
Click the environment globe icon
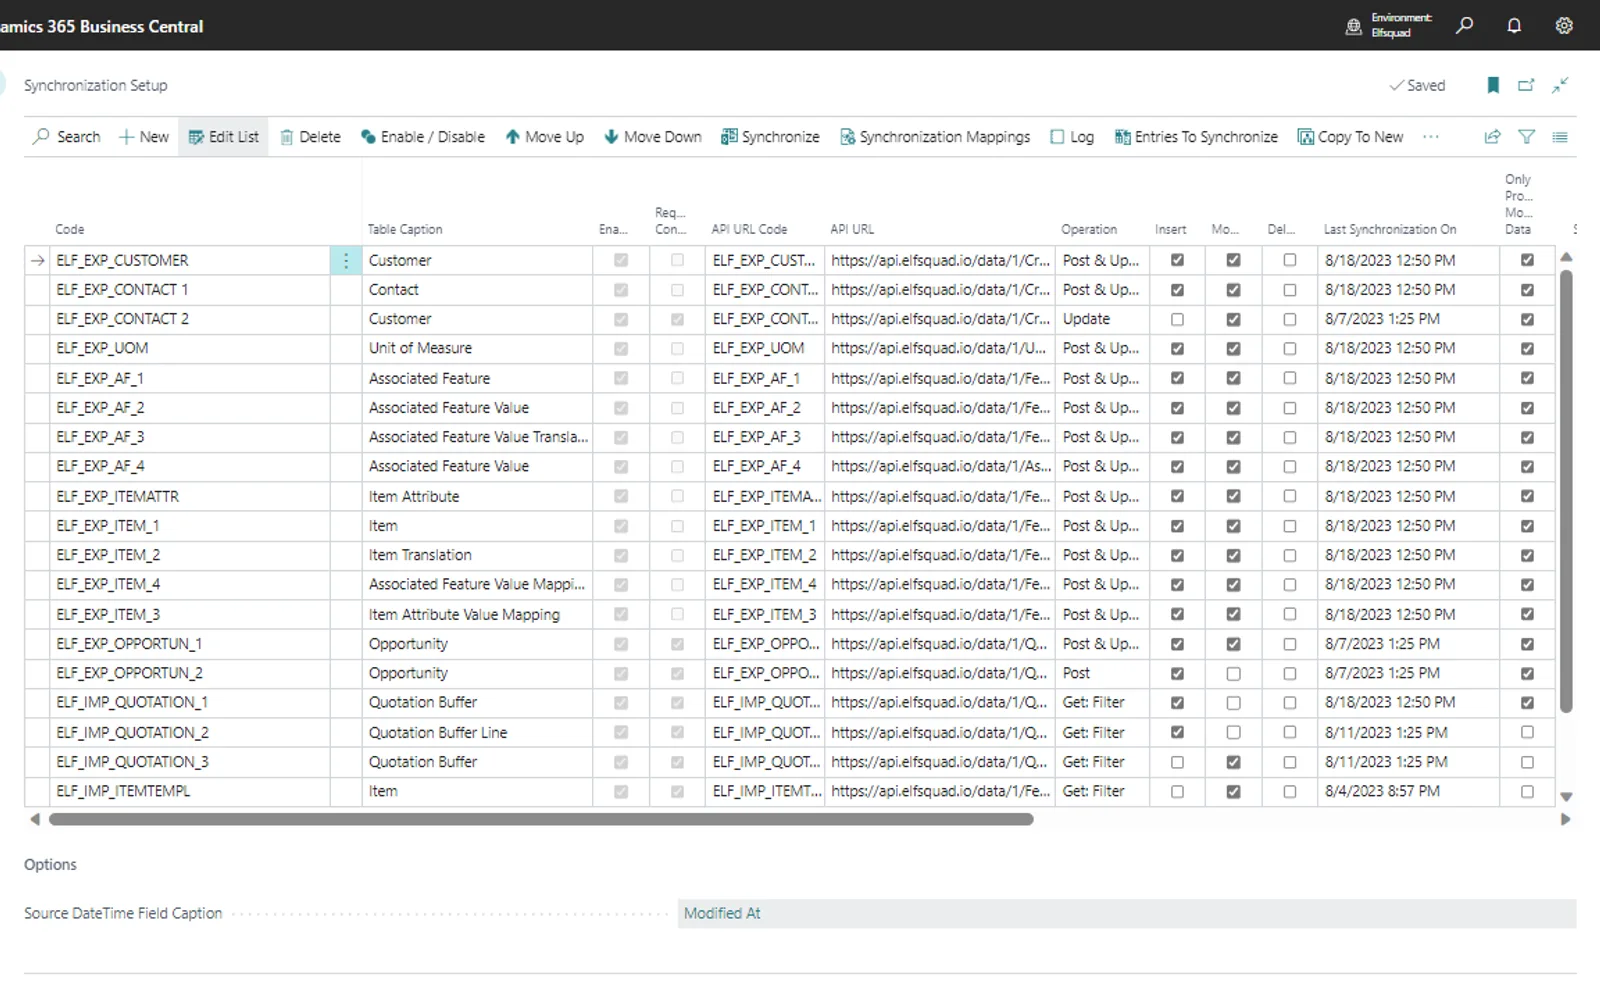(1353, 27)
